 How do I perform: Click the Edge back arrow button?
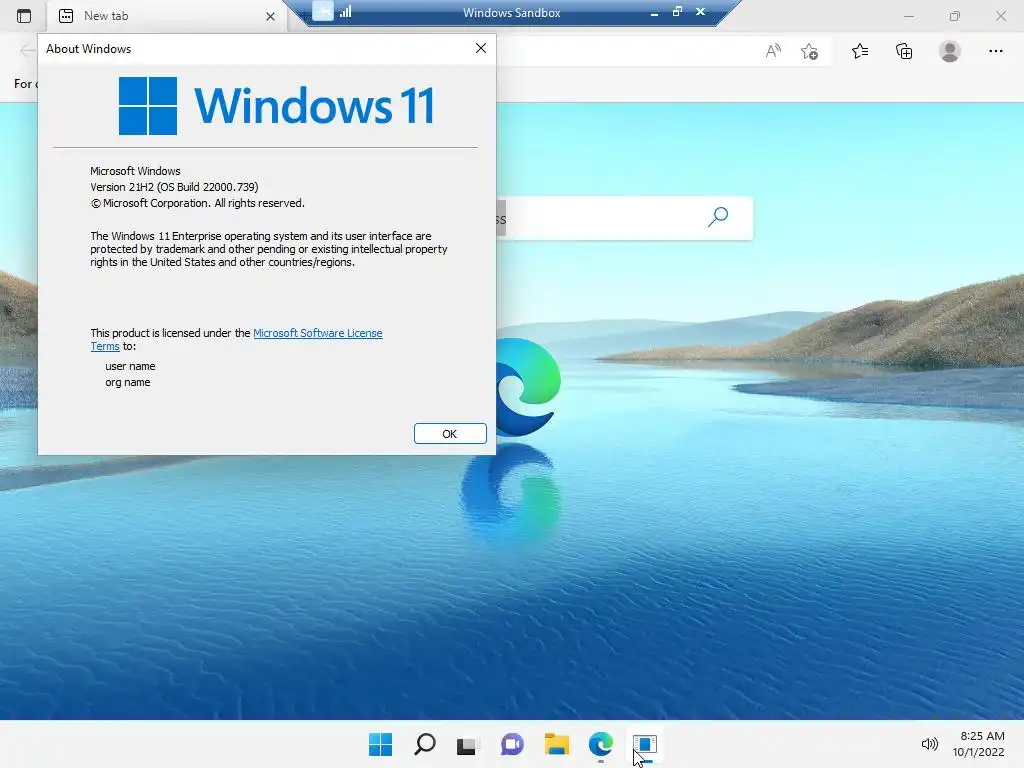pyautogui.click(x=26, y=51)
